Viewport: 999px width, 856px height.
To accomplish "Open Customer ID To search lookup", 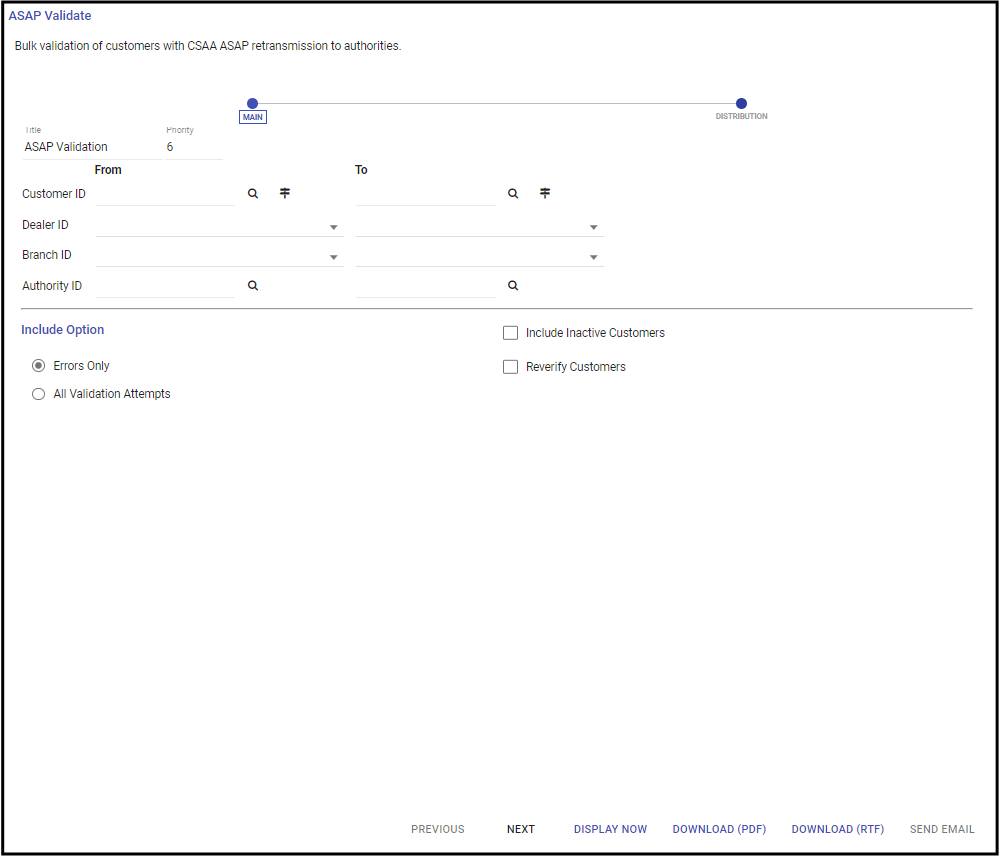I will coord(513,194).
